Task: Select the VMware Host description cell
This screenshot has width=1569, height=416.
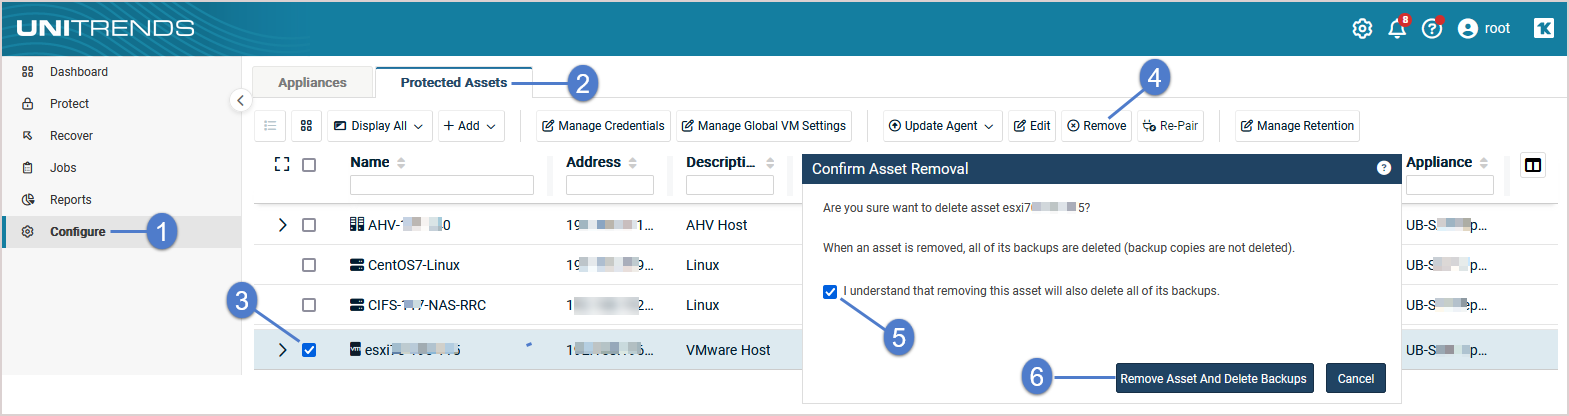Action: click(728, 350)
